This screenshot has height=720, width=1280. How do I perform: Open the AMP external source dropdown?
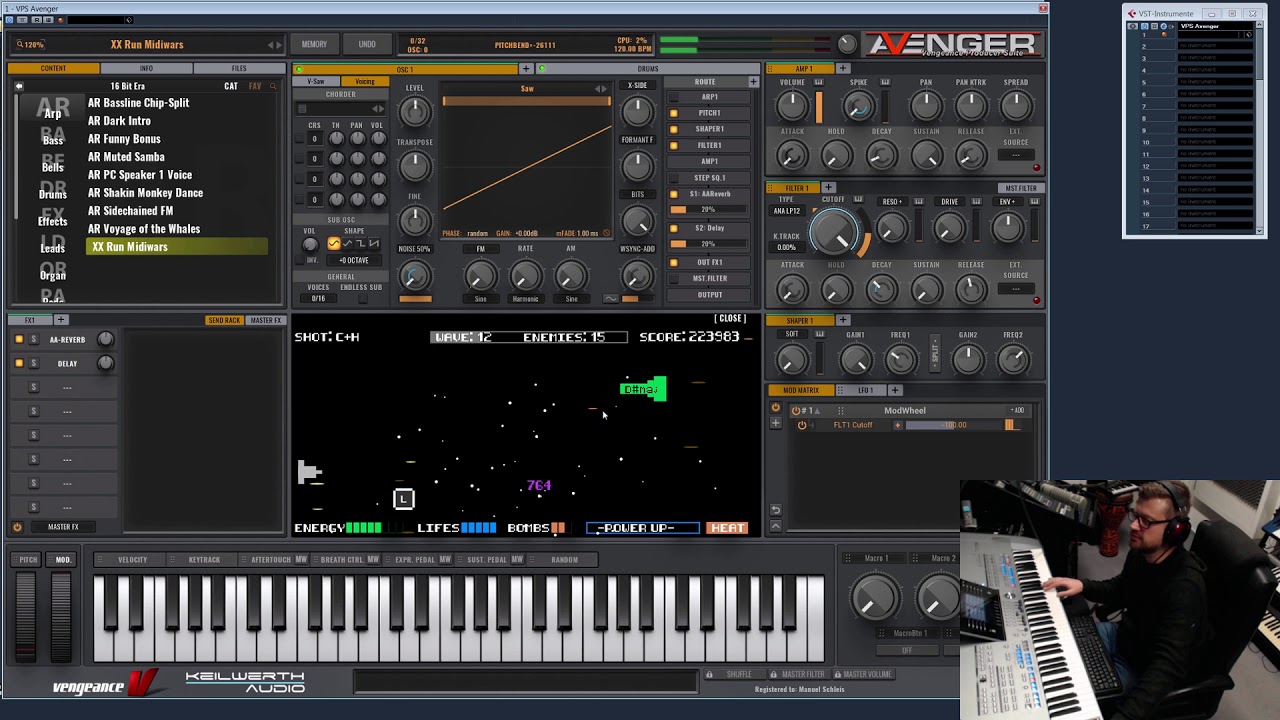[1016, 155]
